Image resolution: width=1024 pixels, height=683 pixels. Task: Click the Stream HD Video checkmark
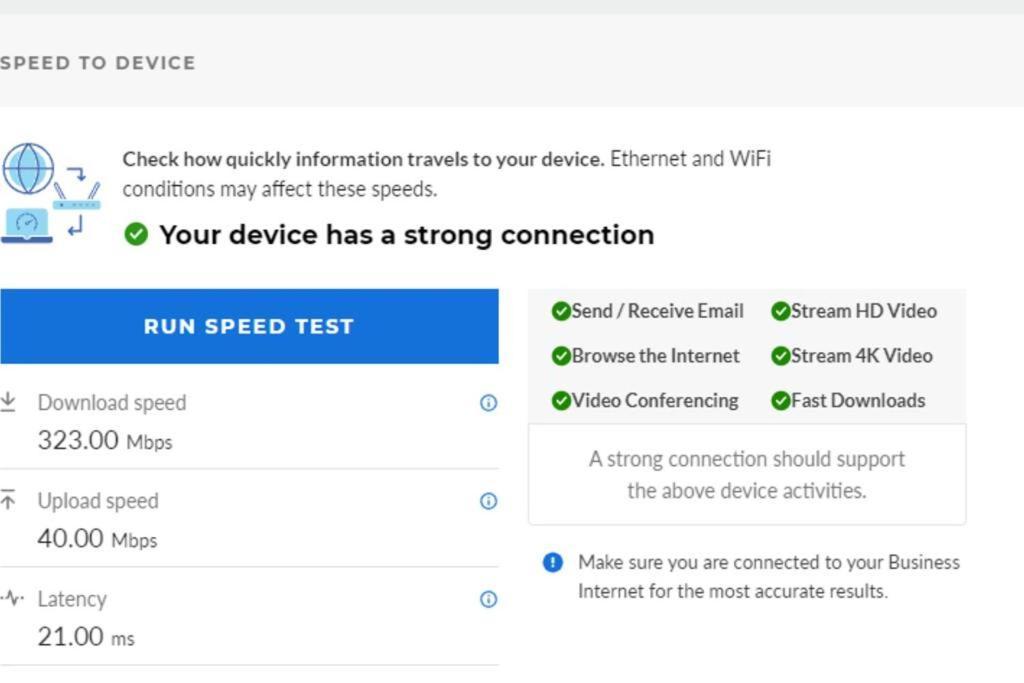[780, 311]
